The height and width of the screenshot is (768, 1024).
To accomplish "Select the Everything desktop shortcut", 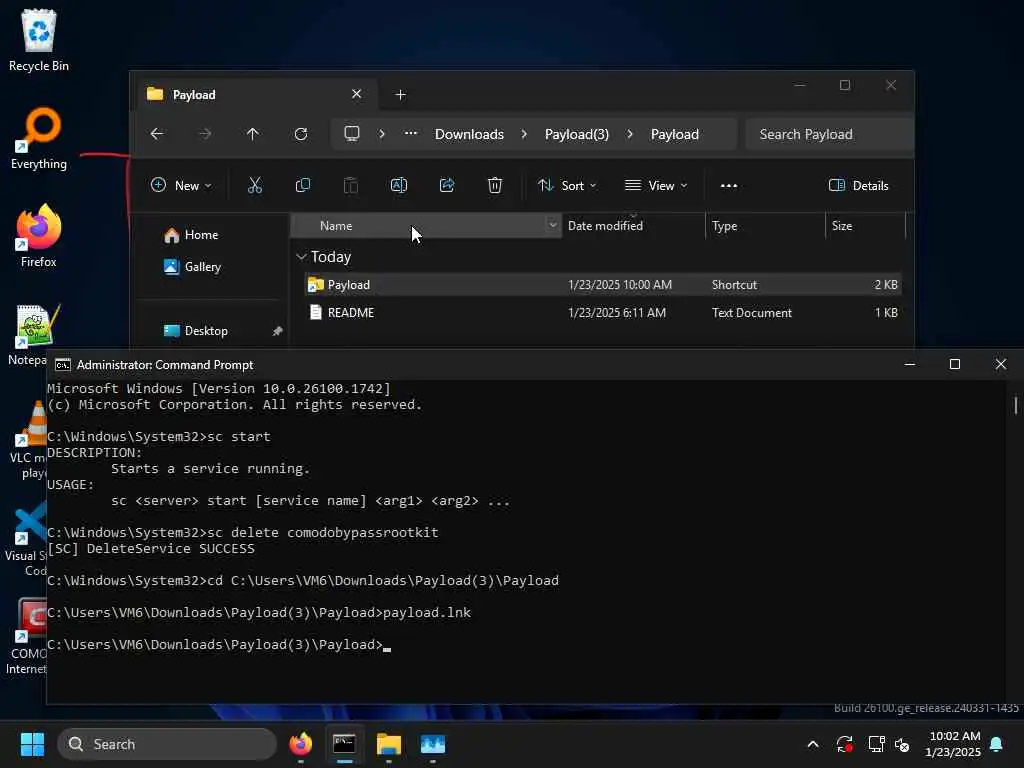I will 39,138.
